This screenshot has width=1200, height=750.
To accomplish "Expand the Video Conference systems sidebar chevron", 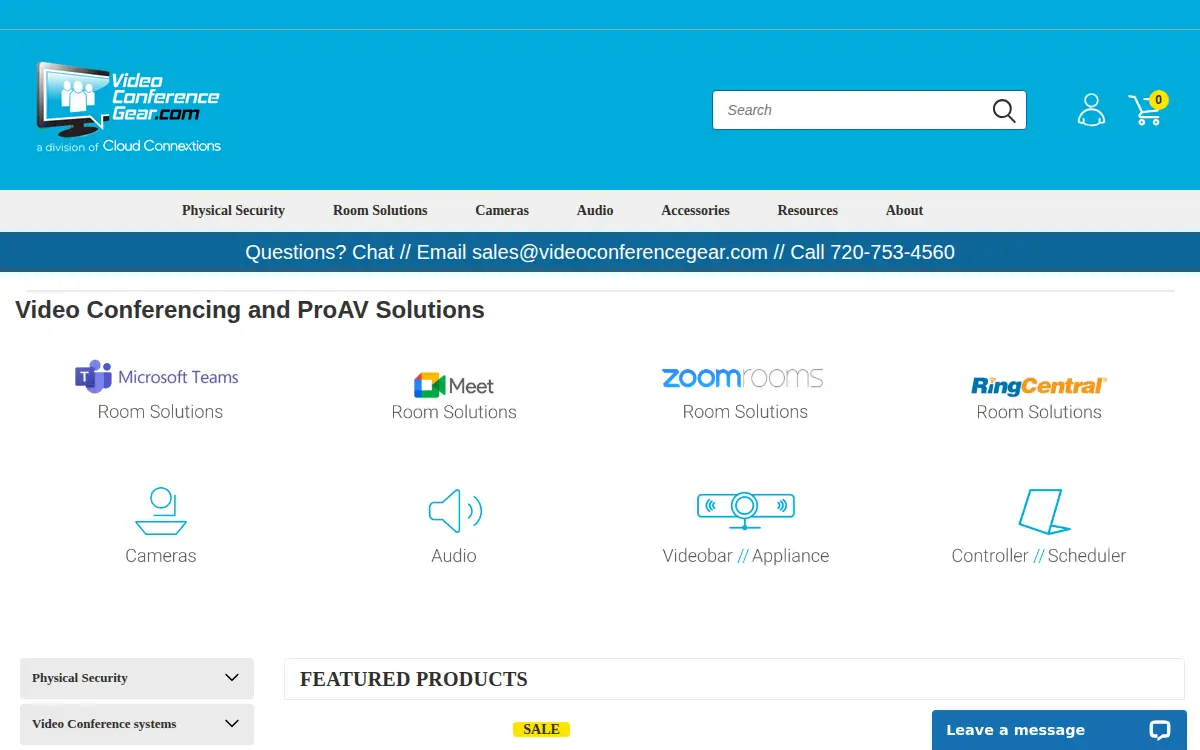I will click(x=232, y=724).
